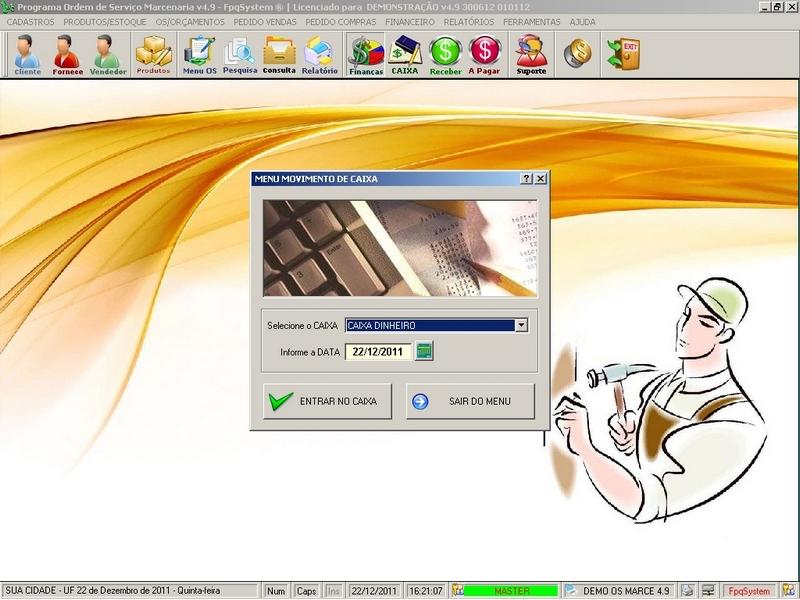Open the calendar picker beside the date
The height and width of the screenshot is (600, 800).
coord(424,352)
